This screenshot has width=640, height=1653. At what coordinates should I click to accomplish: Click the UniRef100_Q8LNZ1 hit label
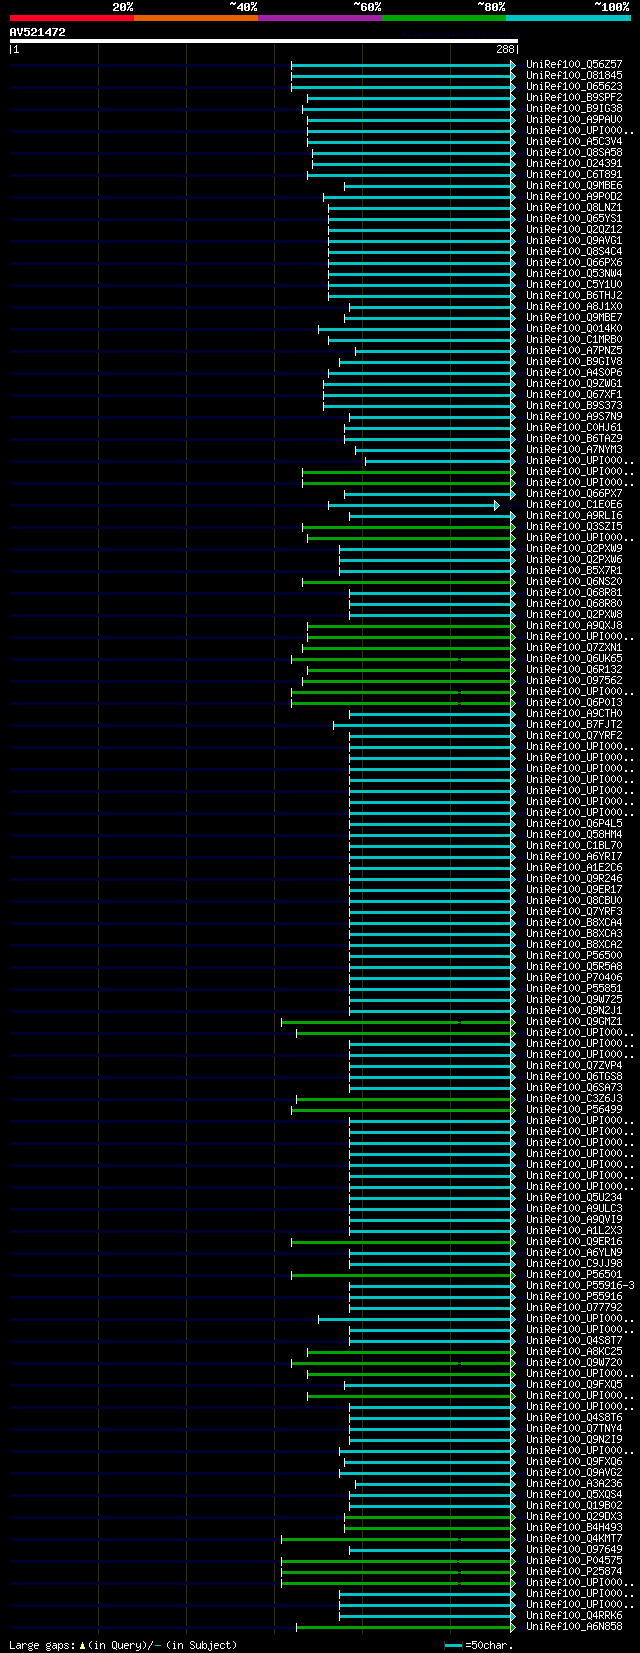(574, 207)
